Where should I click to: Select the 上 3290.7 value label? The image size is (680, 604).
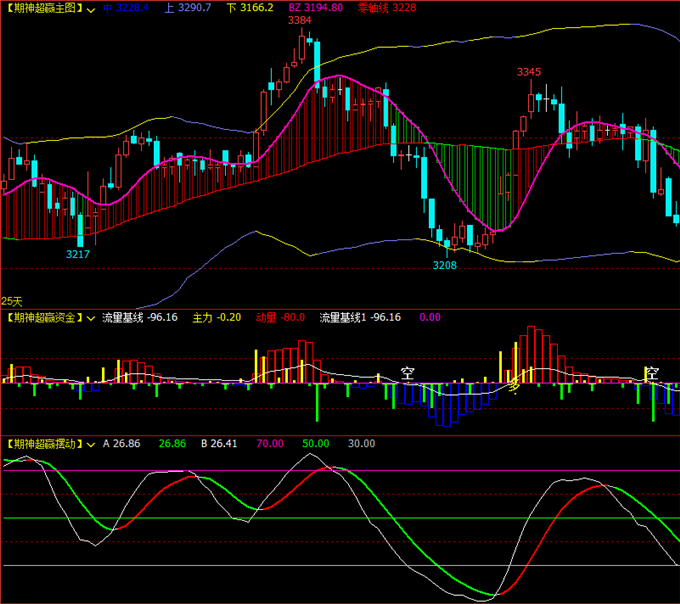pyautogui.click(x=188, y=8)
